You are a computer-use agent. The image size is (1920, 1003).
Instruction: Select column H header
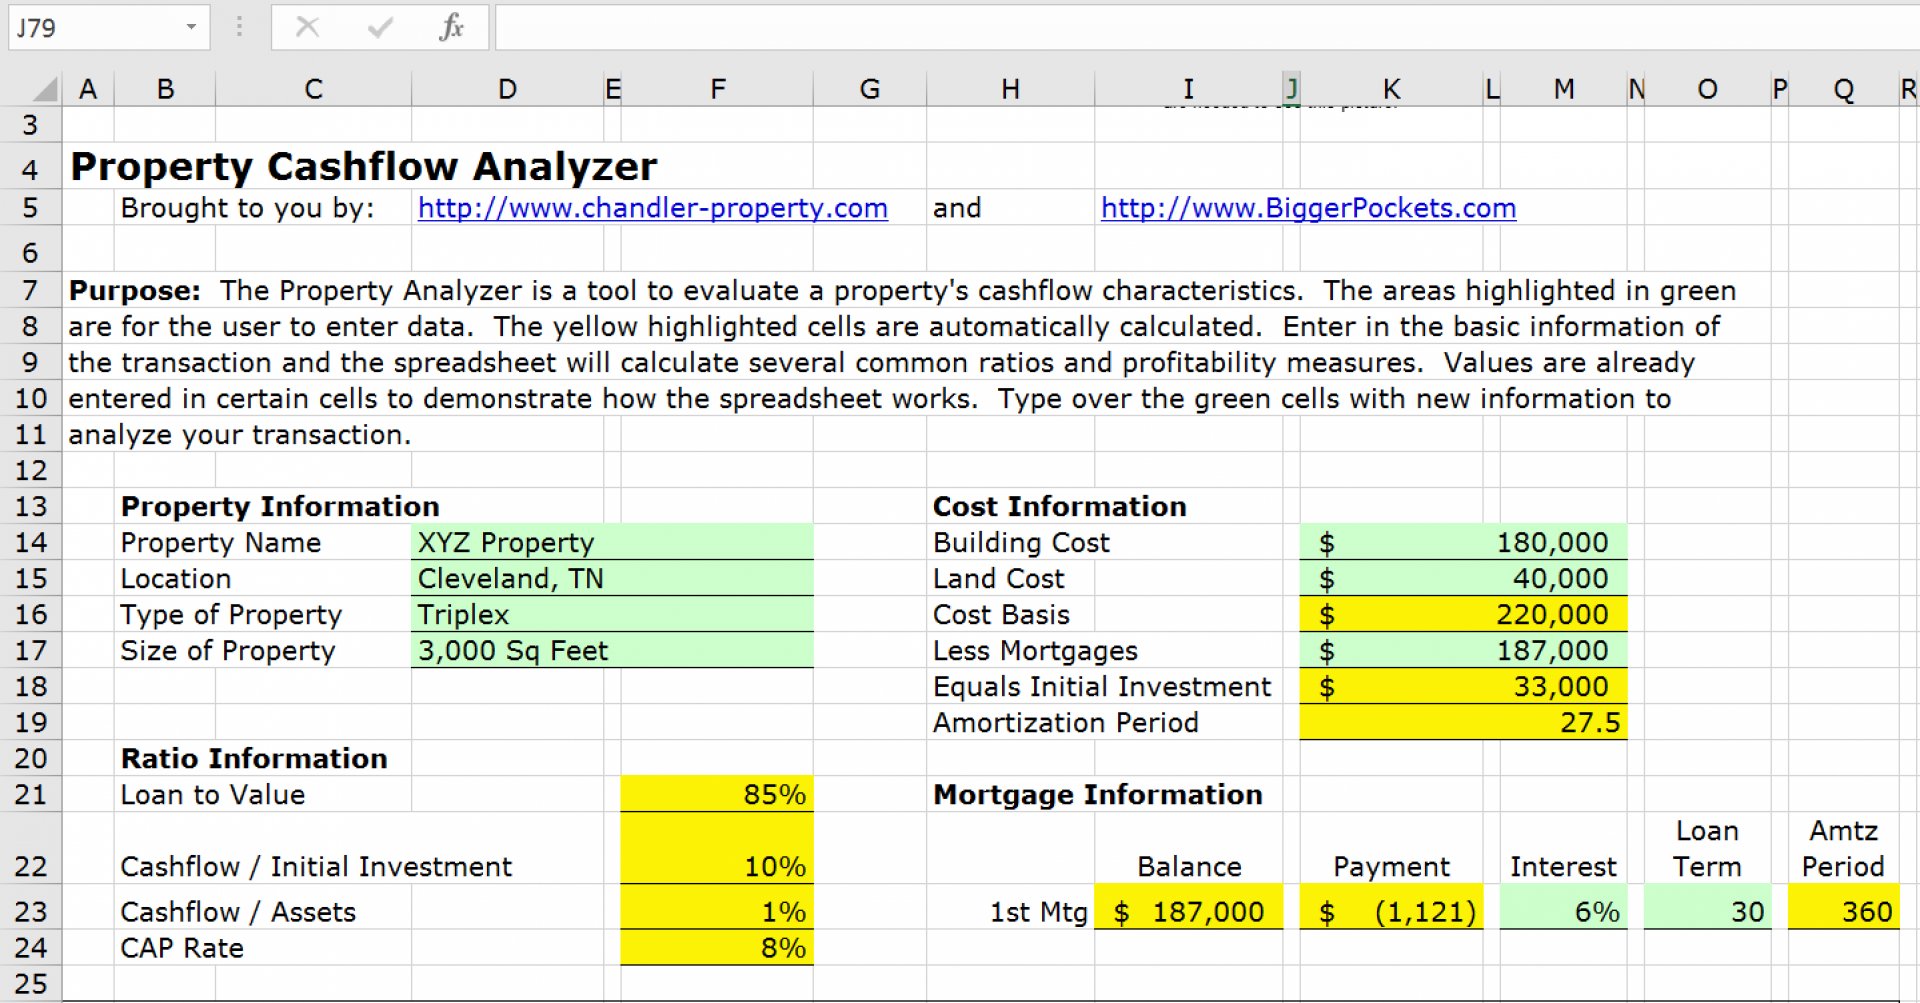[x=1010, y=90]
